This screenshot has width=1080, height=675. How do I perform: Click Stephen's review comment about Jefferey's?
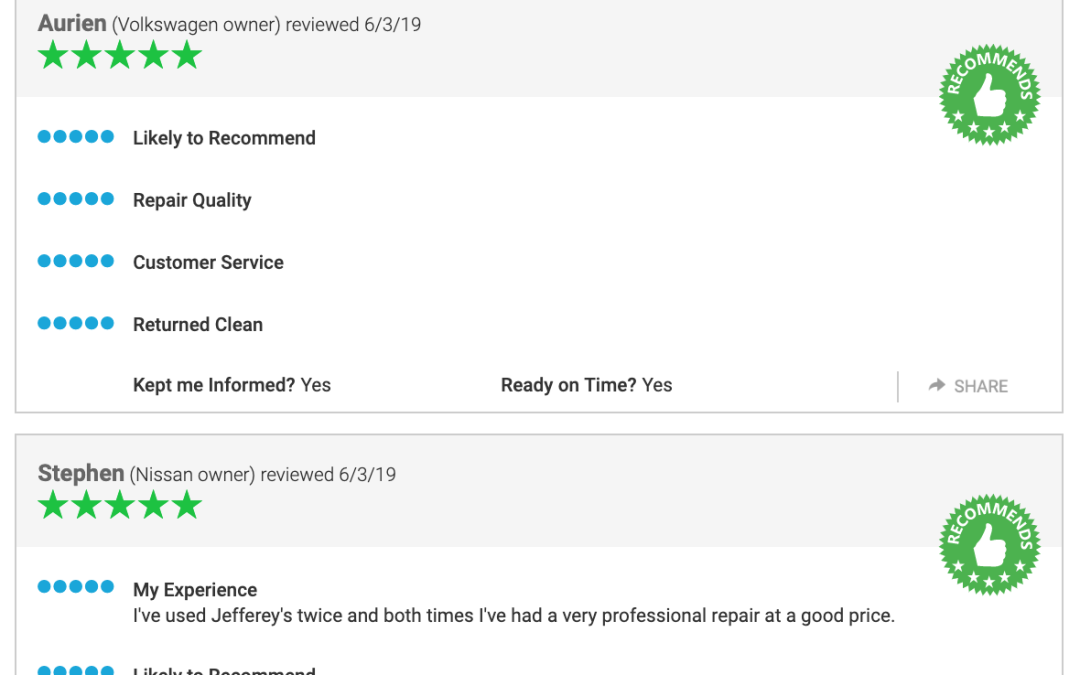(x=514, y=615)
